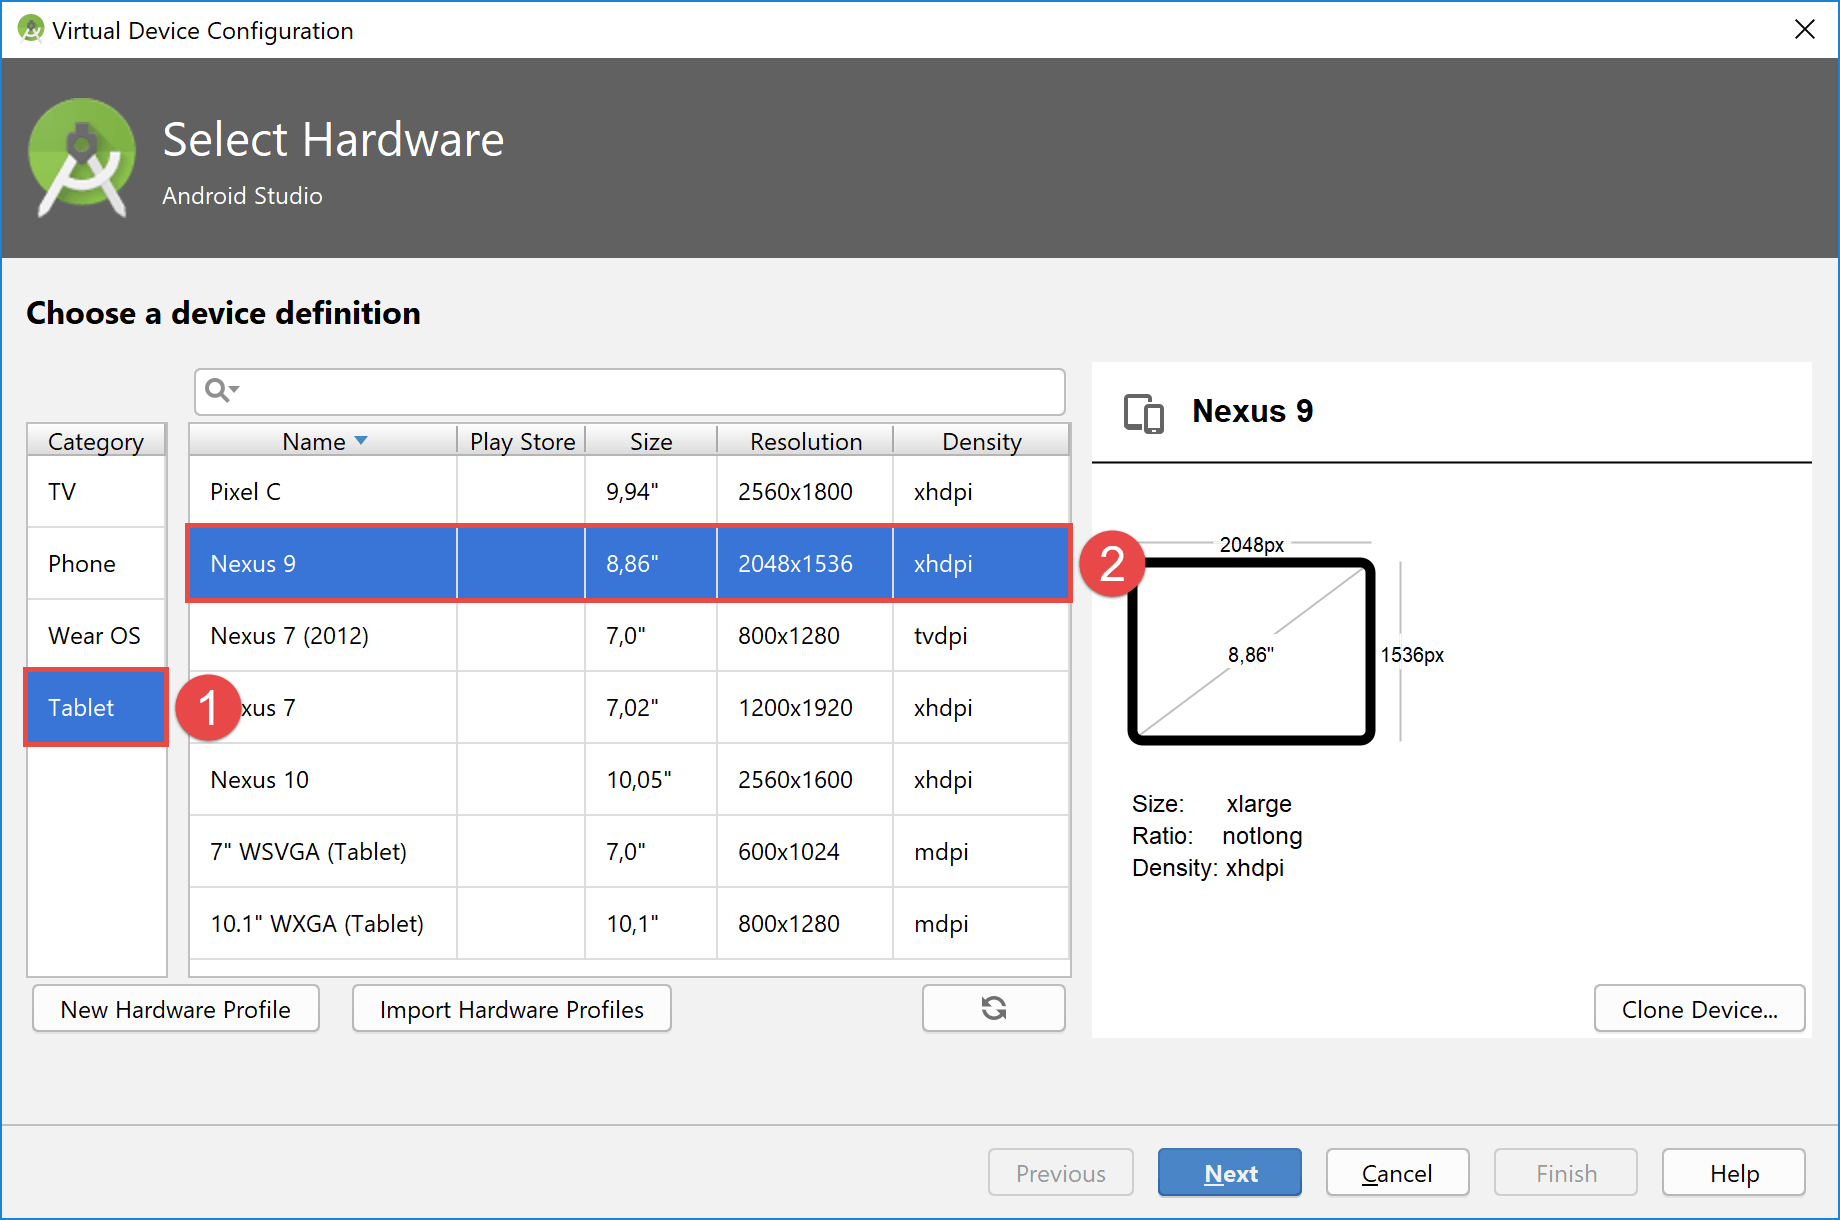The width and height of the screenshot is (1840, 1220).
Task: Select the Tablet category
Action: coord(96,707)
